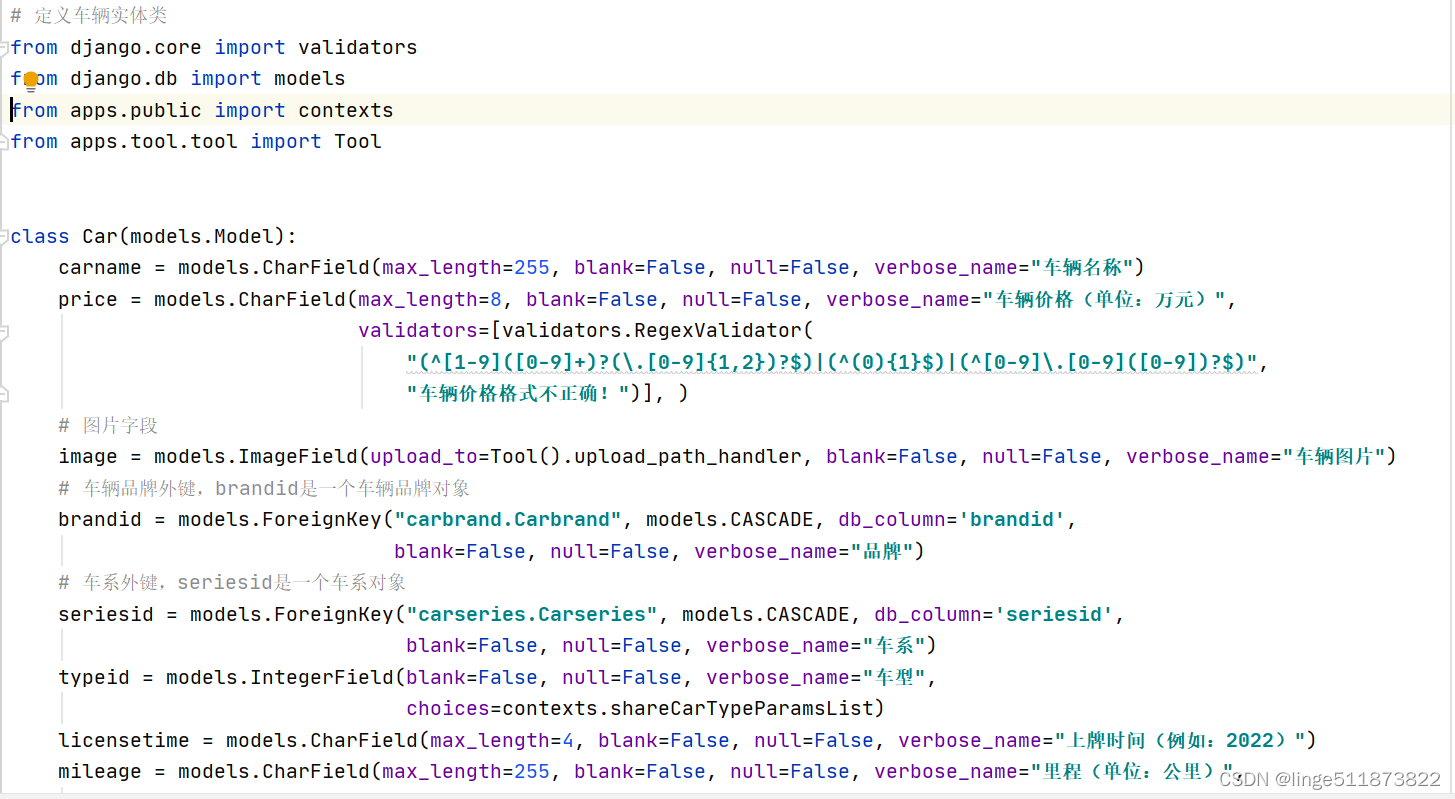Click "choices" keyword argument

(448, 708)
